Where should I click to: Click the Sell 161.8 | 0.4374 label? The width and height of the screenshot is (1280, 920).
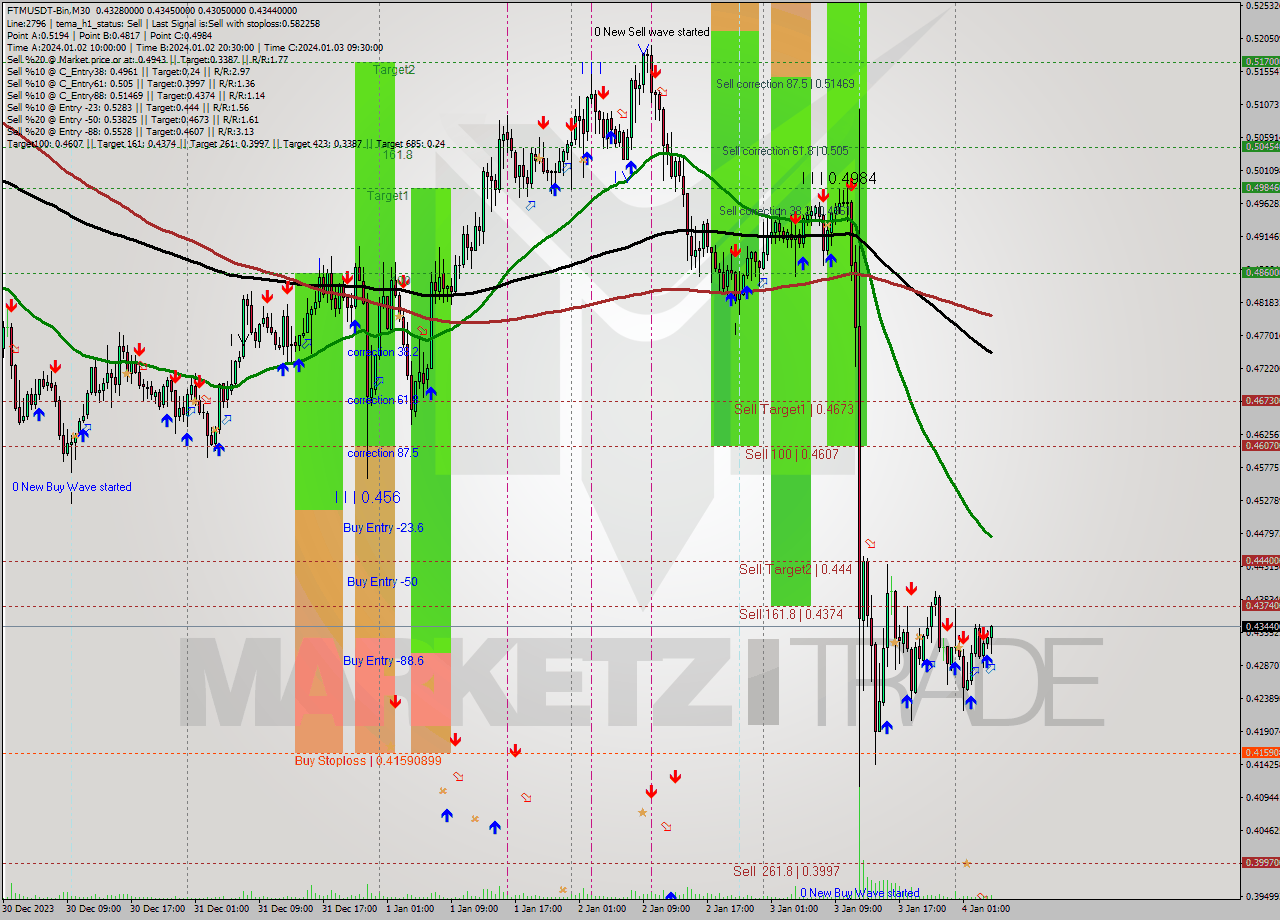(x=790, y=614)
